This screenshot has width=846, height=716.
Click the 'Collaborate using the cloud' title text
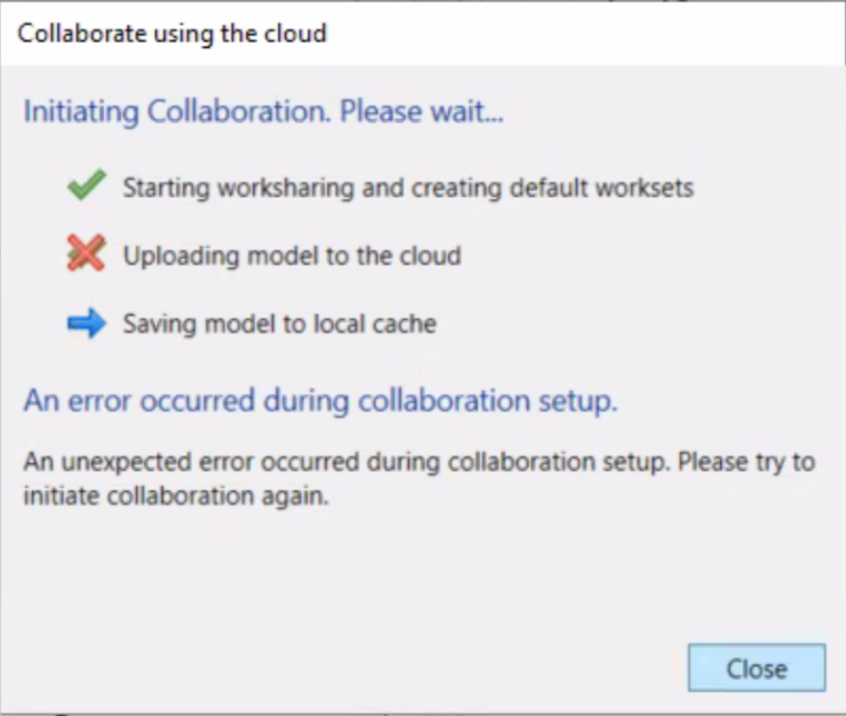tap(172, 34)
